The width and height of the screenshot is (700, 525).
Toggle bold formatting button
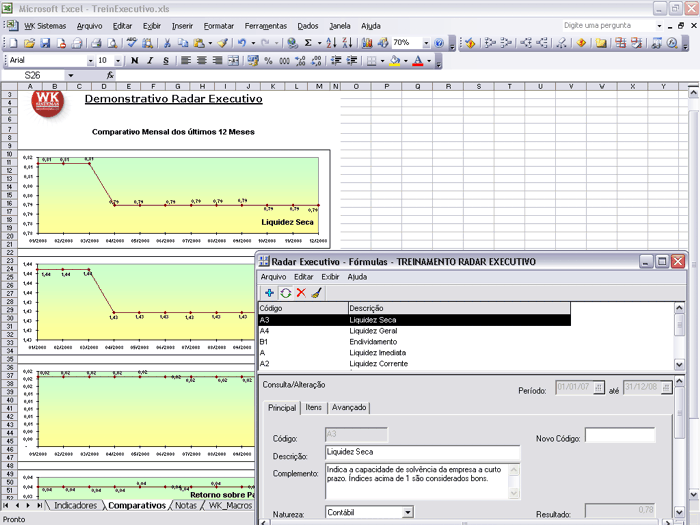(x=135, y=61)
